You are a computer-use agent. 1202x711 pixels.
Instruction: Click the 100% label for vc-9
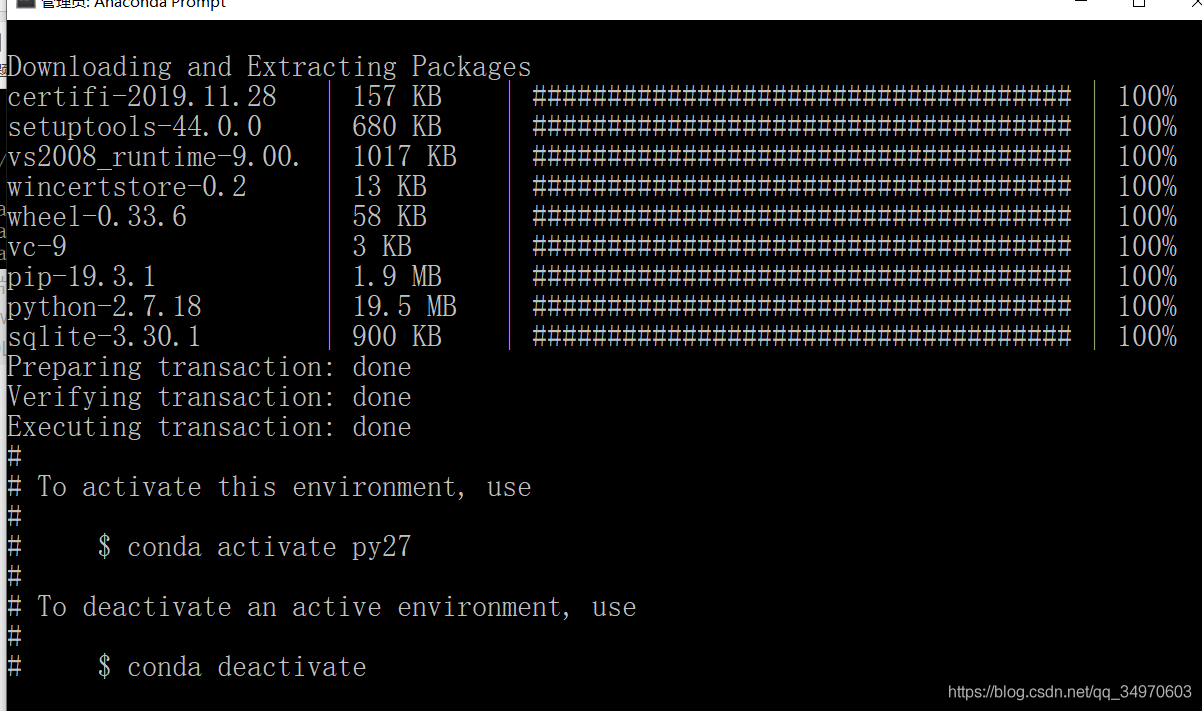click(1147, 247)
